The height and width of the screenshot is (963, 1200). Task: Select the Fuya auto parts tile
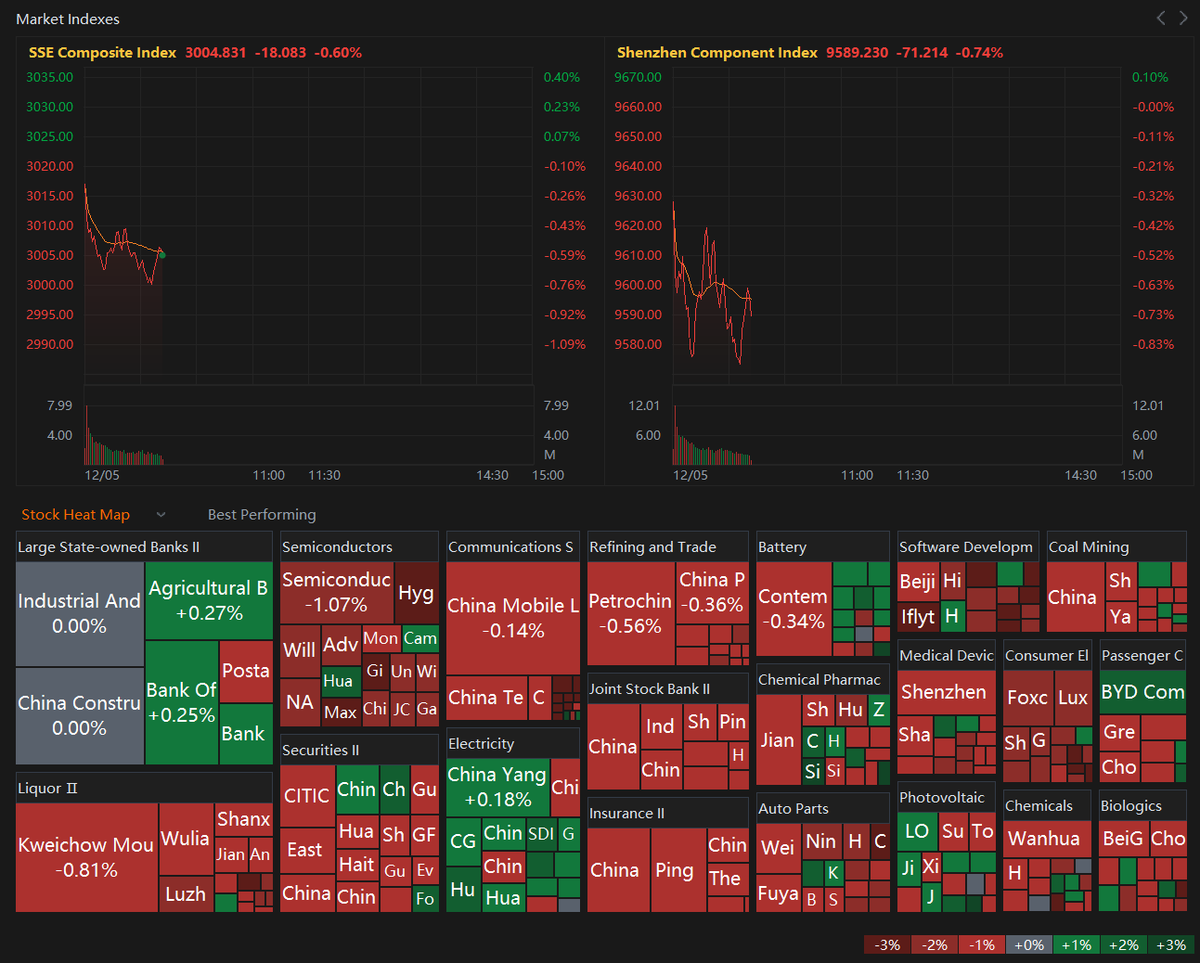pos(777,892)
